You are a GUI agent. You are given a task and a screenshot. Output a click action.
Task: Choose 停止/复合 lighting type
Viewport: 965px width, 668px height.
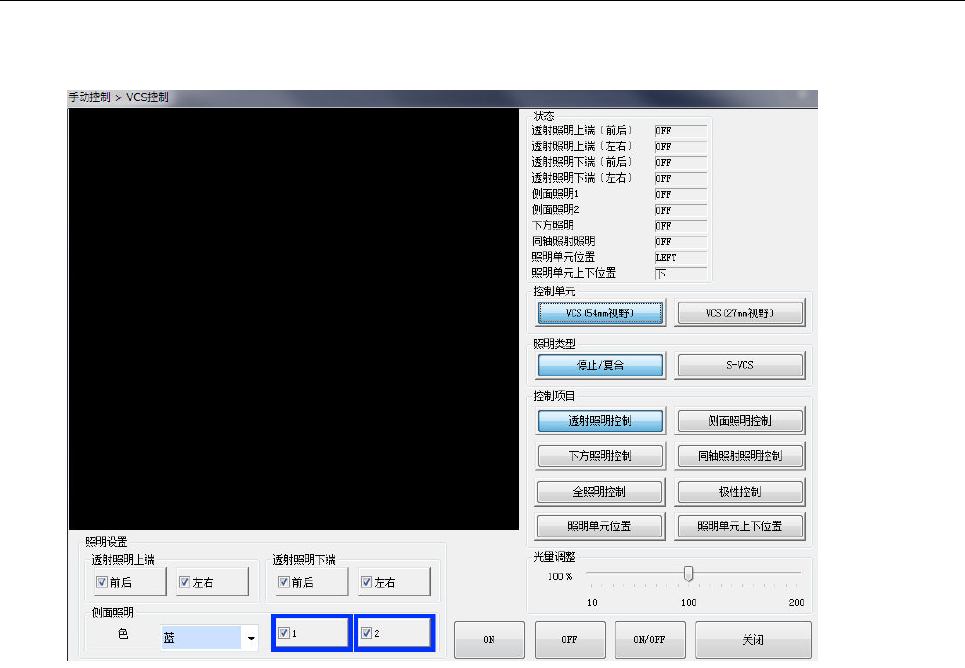coord(600,365)
